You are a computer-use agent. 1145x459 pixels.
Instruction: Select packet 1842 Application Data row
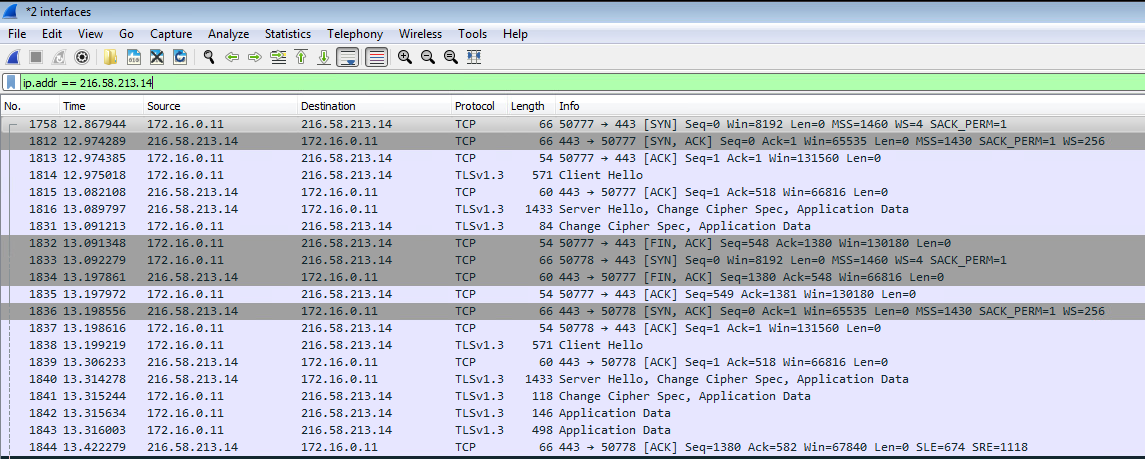(572, 413)
